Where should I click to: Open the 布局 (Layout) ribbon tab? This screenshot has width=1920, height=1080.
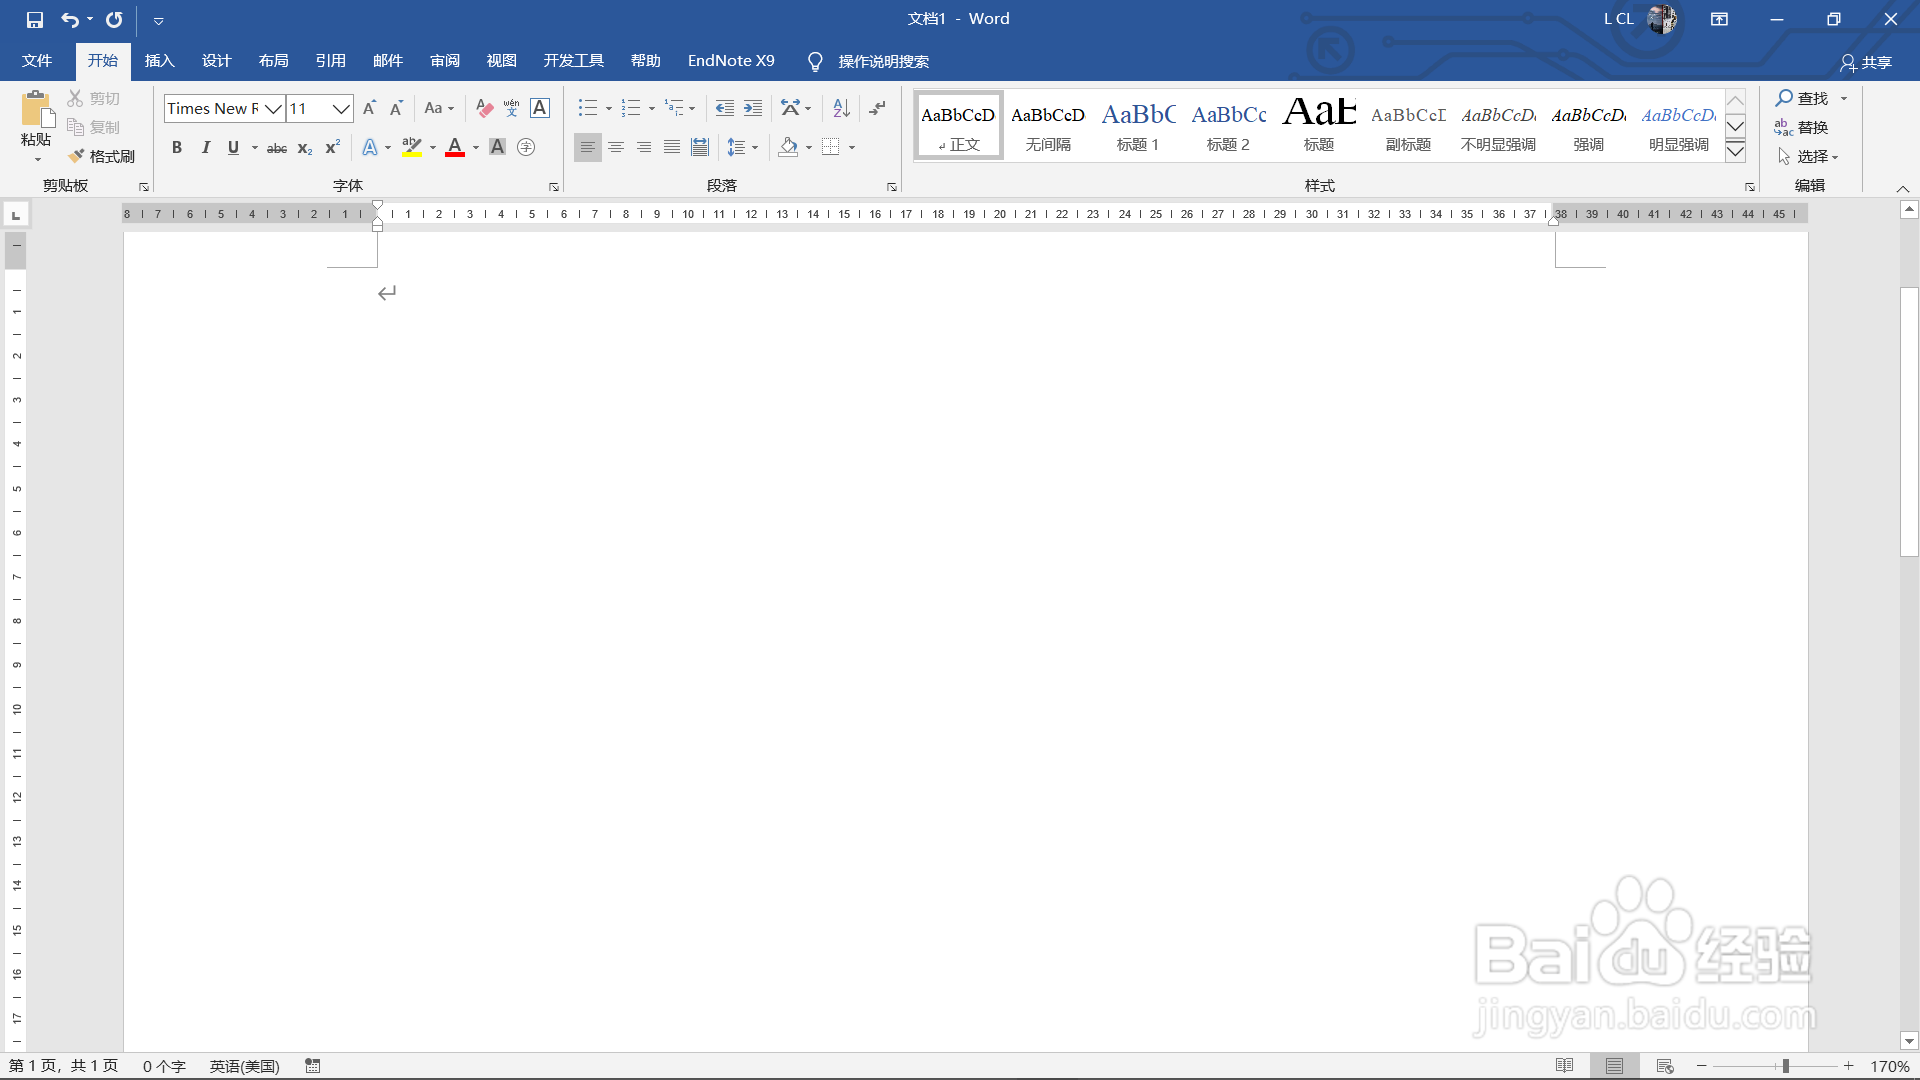click(273, 61)
